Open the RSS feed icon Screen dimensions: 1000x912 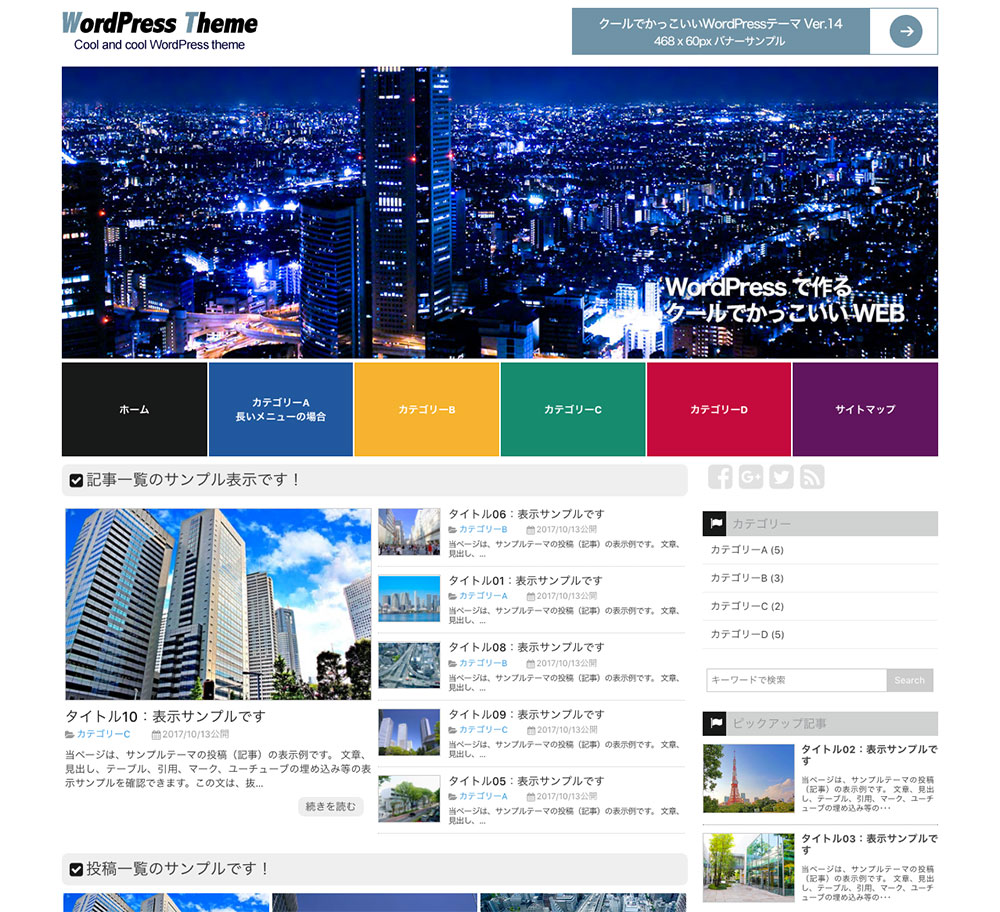click(812, 477)
